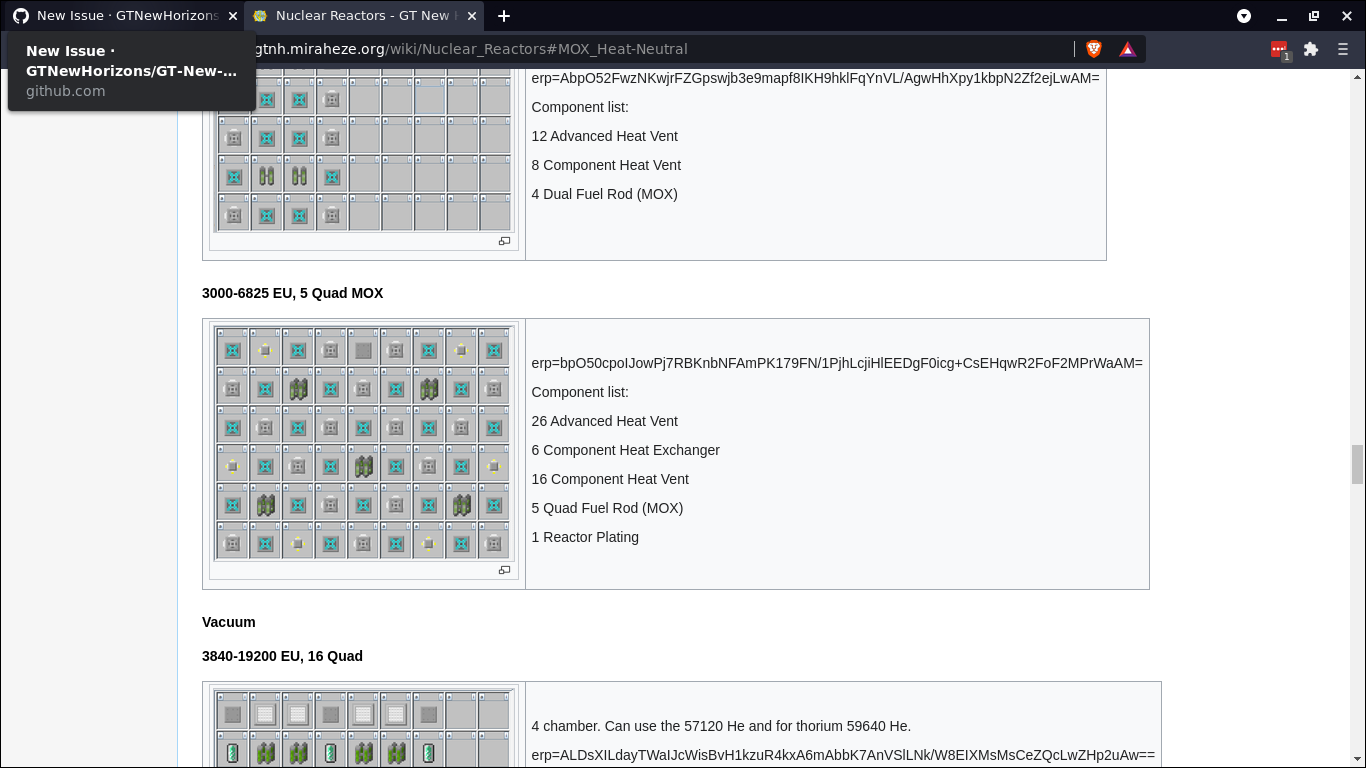Screen dimensions: 1366x768
Task: Click the GitHub favicon on the first tab
Action: 20,15
